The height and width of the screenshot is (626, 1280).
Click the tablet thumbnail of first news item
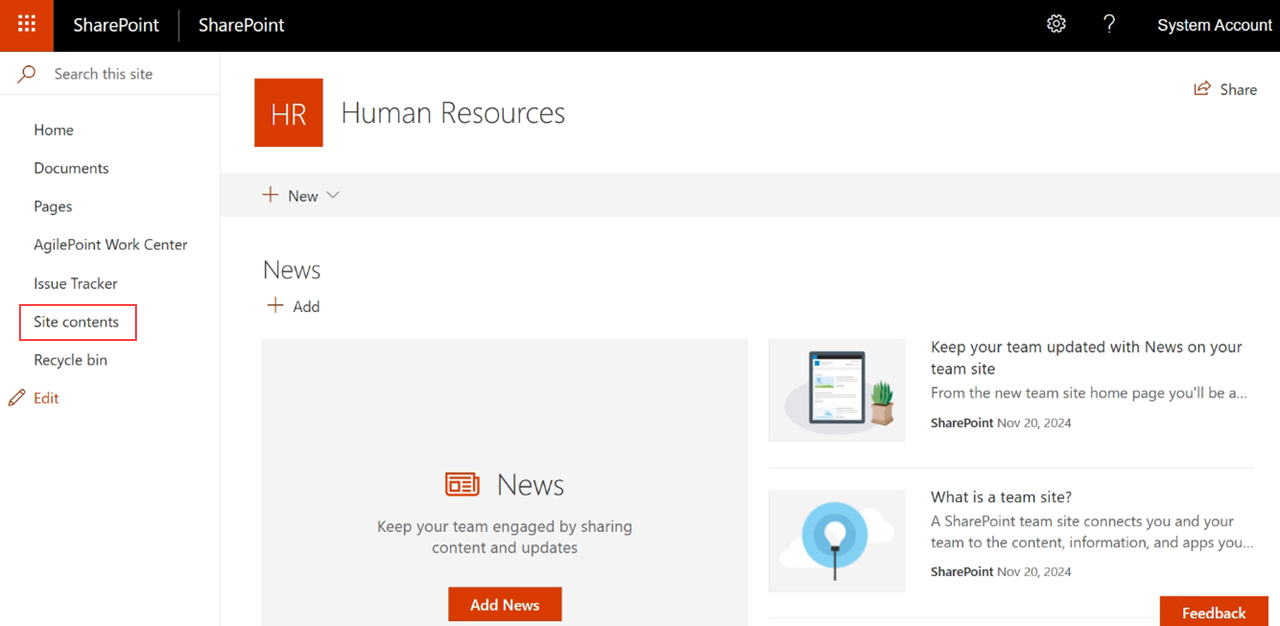click(837, 390)
